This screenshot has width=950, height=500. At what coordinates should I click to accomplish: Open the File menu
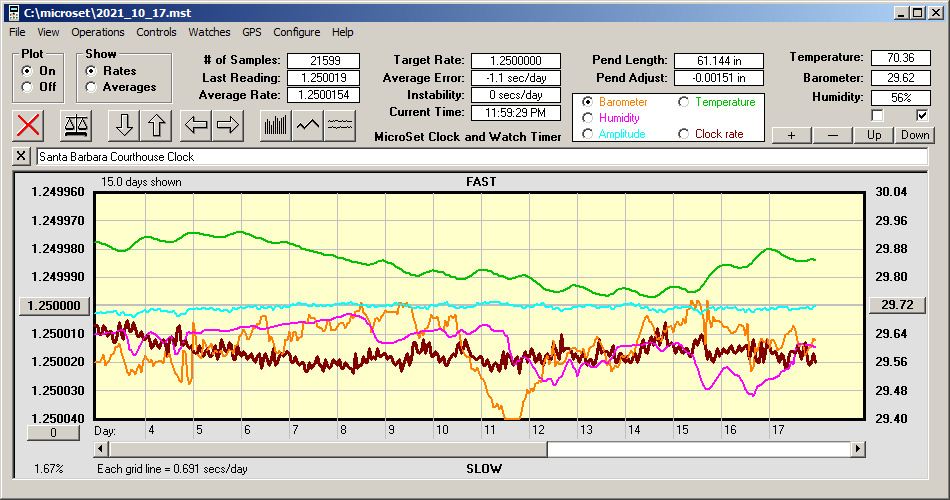tap(17, 32)
